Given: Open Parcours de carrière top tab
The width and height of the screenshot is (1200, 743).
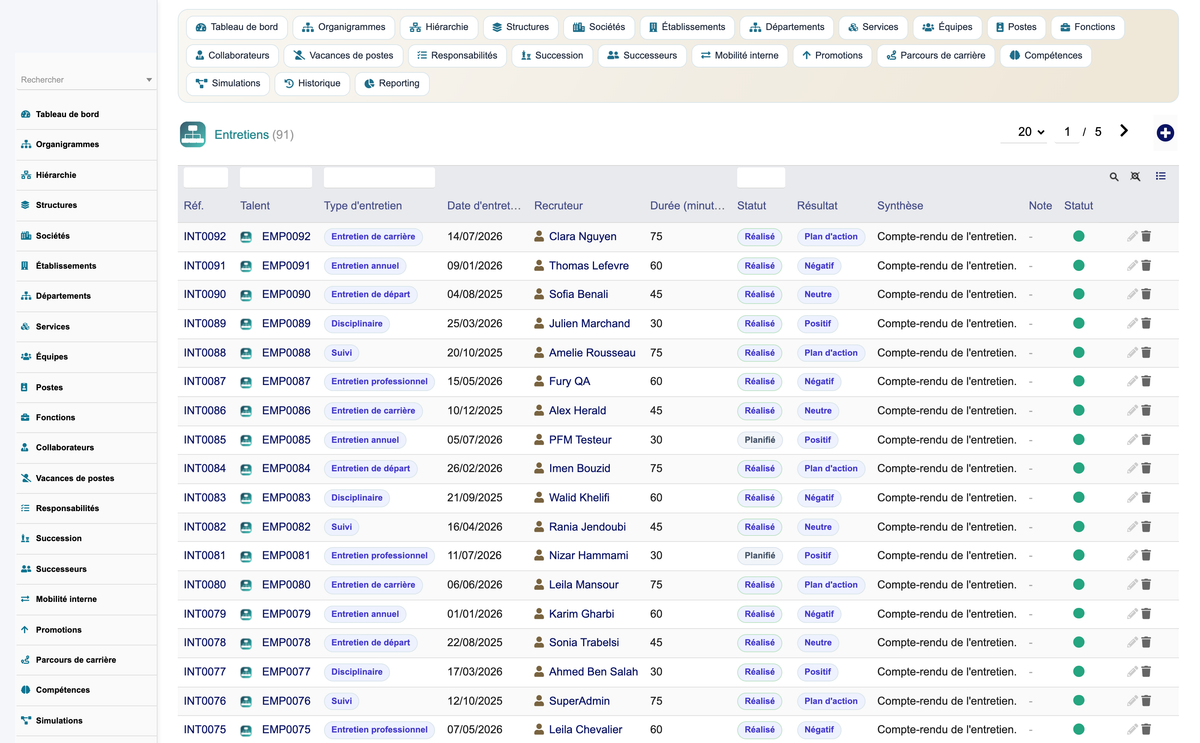Looking at the screenshot, I should 936,56.
